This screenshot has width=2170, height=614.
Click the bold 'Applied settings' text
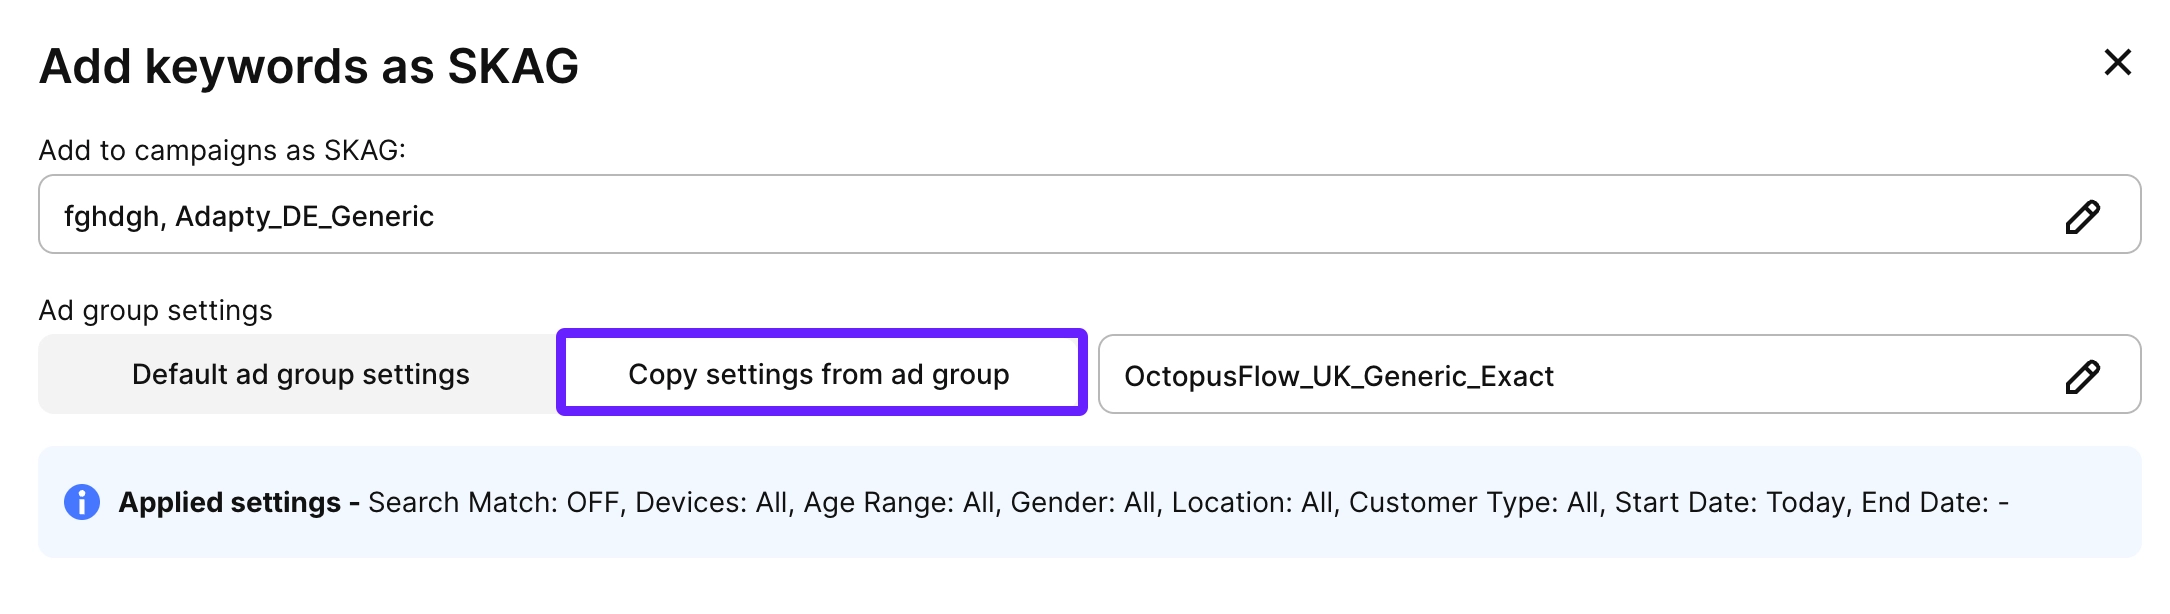[x=230, y=502]
